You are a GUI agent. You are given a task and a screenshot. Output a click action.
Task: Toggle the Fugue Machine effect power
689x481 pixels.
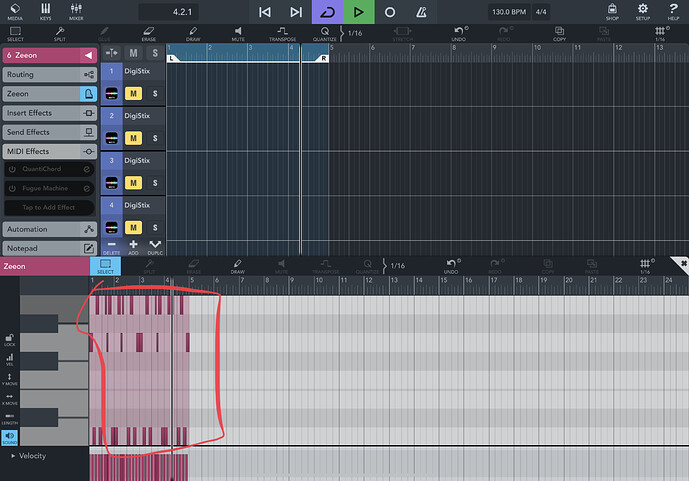point(12,188)
